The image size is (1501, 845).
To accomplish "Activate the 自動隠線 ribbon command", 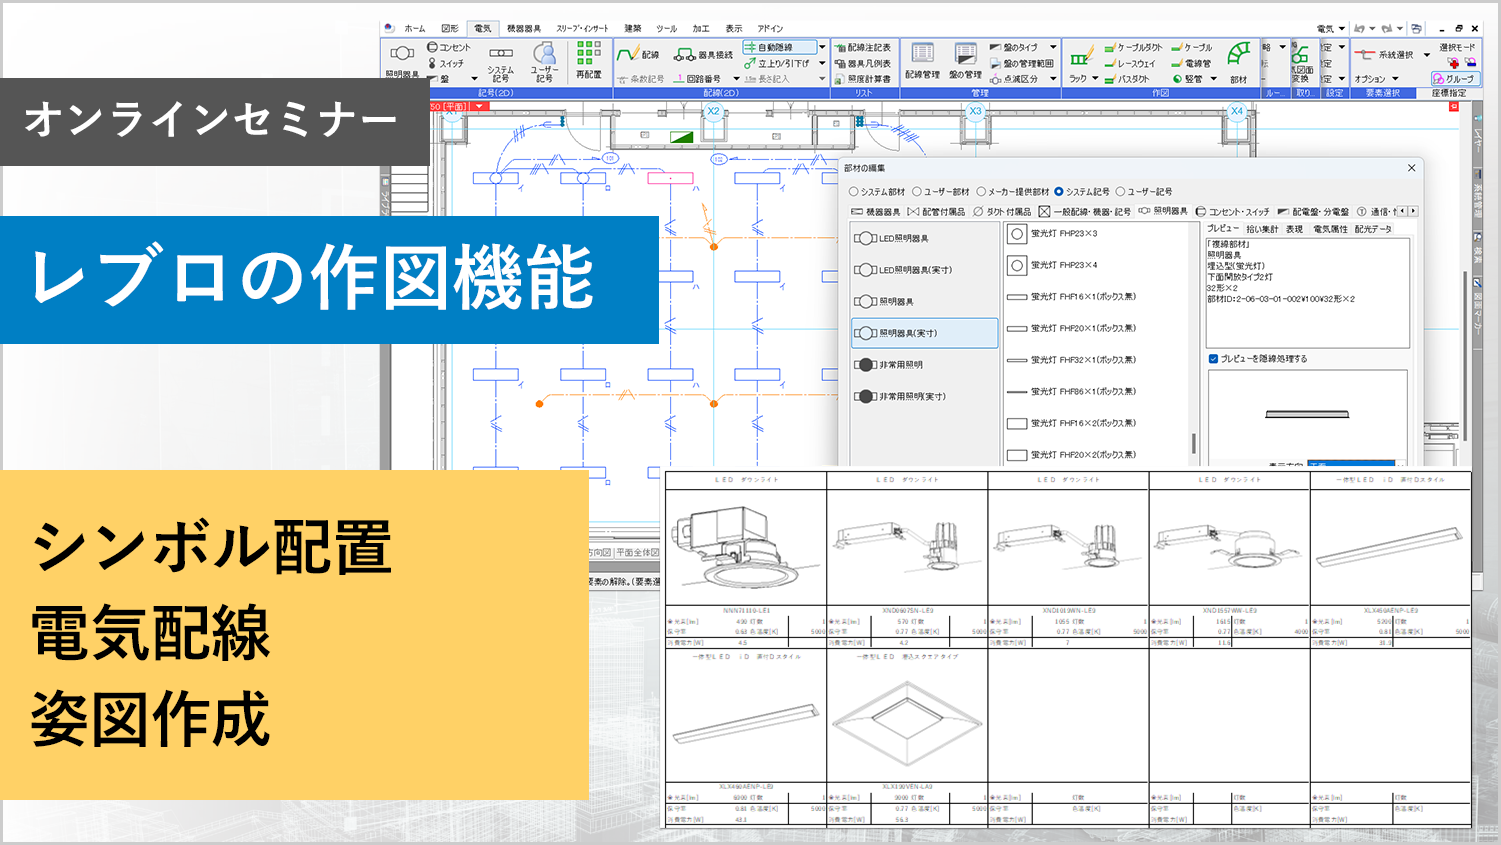I will coord(779,47).
